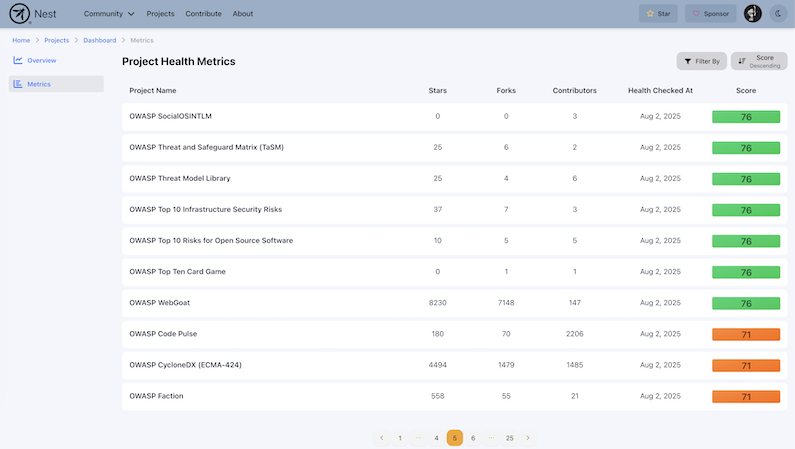Jump to last page 25
The height and width of the screenshot is (449, 795).
pyautogui.click(x=509, y=438)
